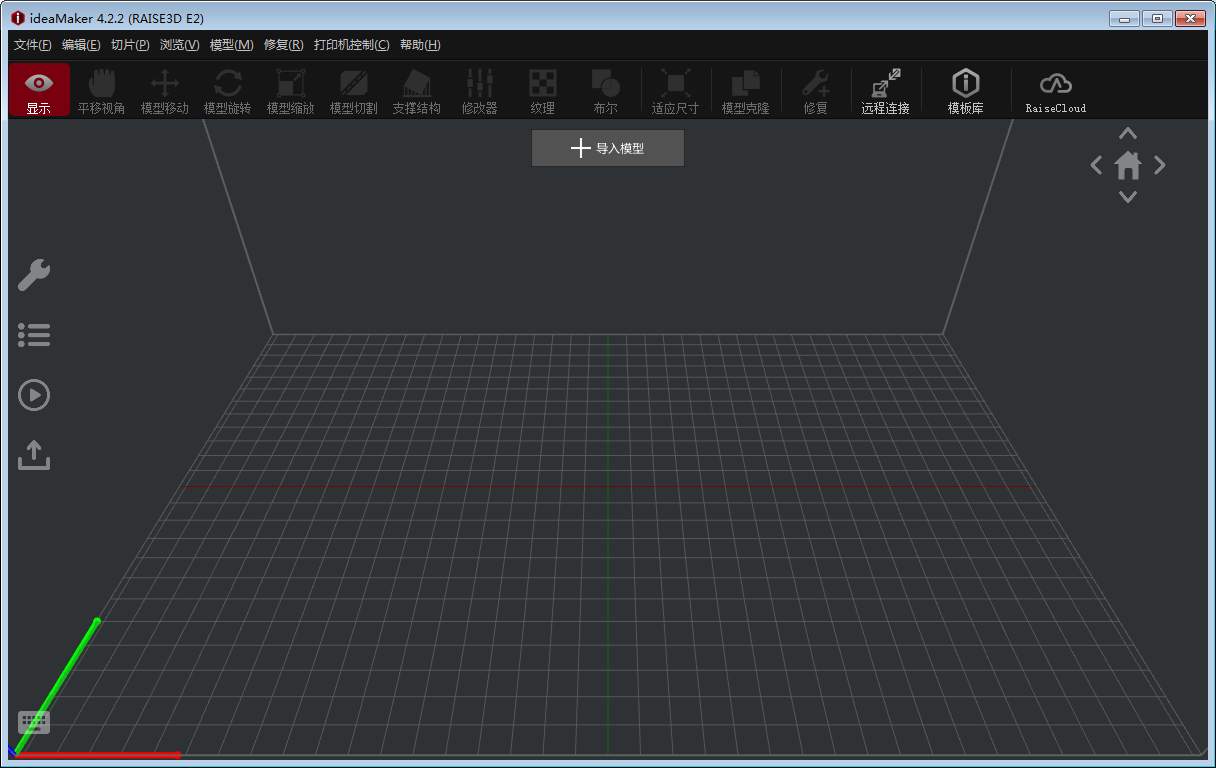Click the play-circle slice icon in sidebar

tap(34, 395)
